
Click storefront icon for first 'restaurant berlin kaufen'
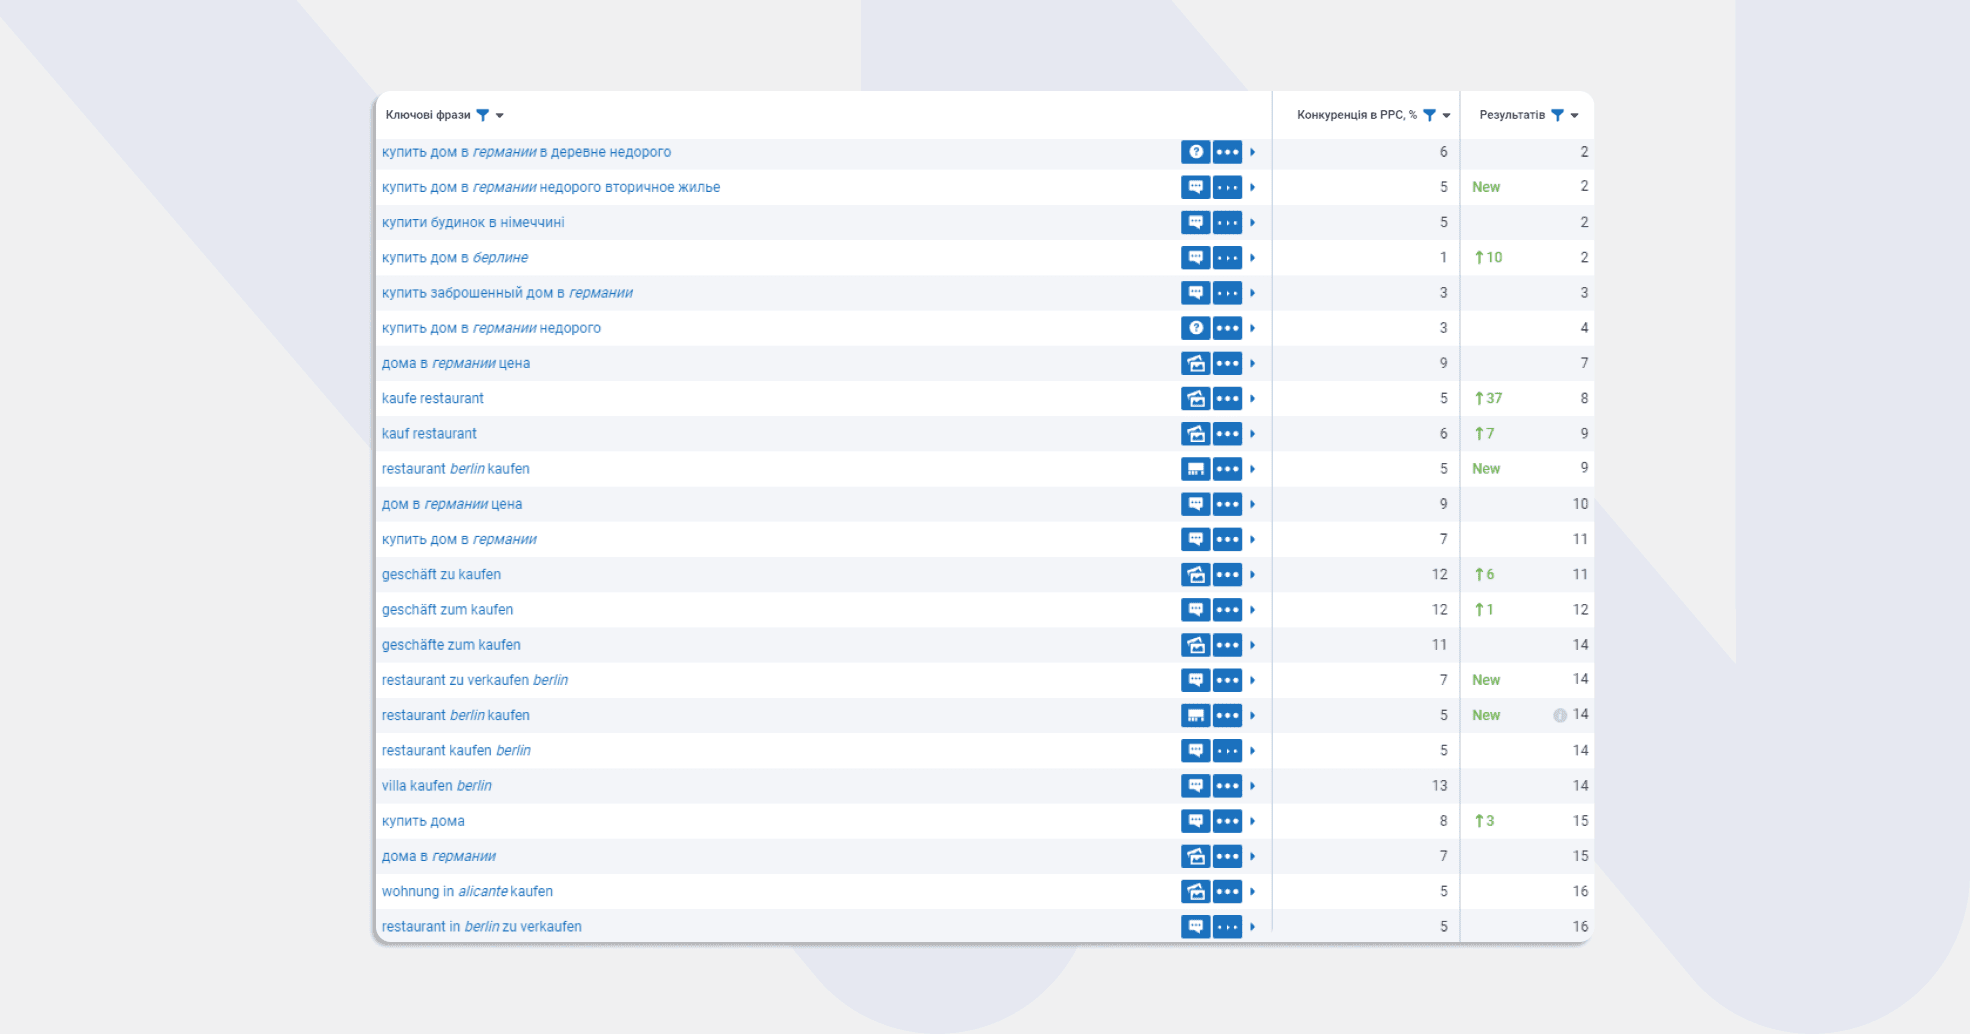tap(1195, 469)
